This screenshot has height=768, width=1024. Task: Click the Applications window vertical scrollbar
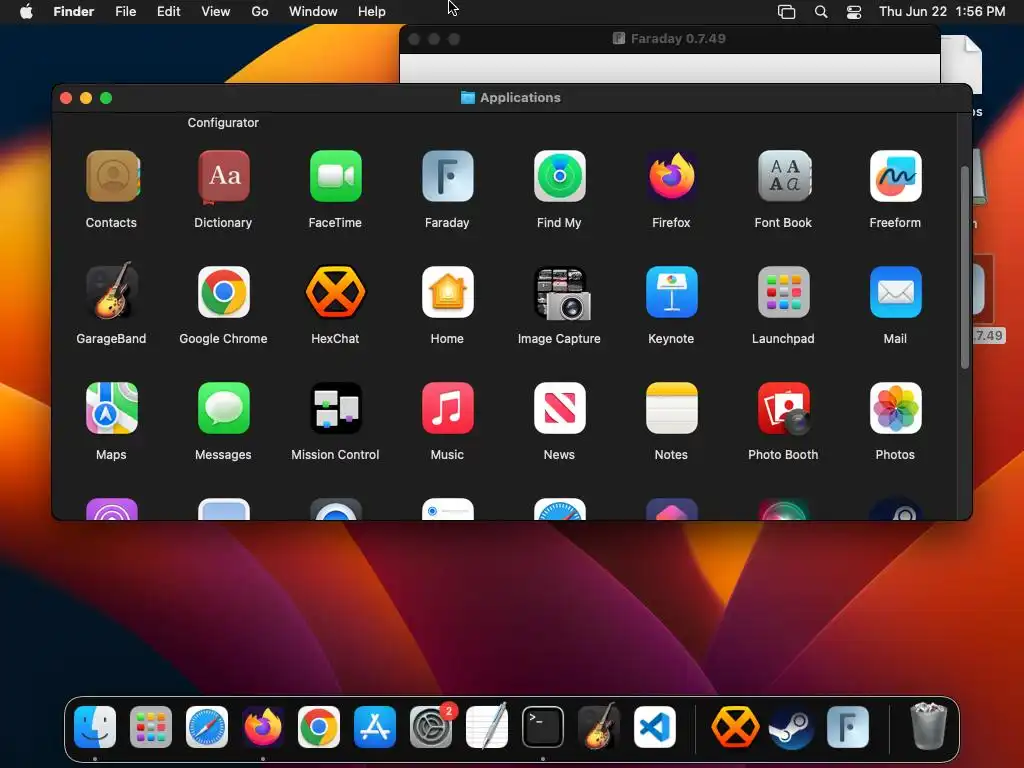pos(965,268)
